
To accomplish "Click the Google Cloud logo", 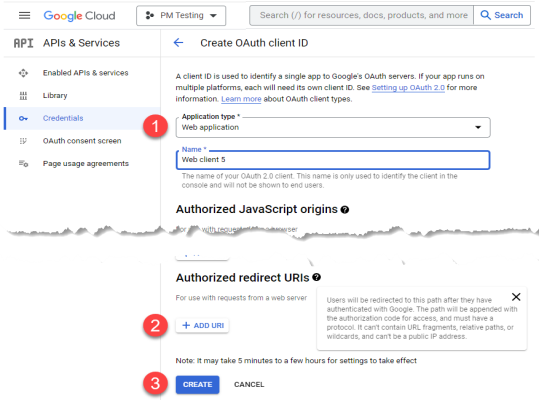I will tap(79, 15).
